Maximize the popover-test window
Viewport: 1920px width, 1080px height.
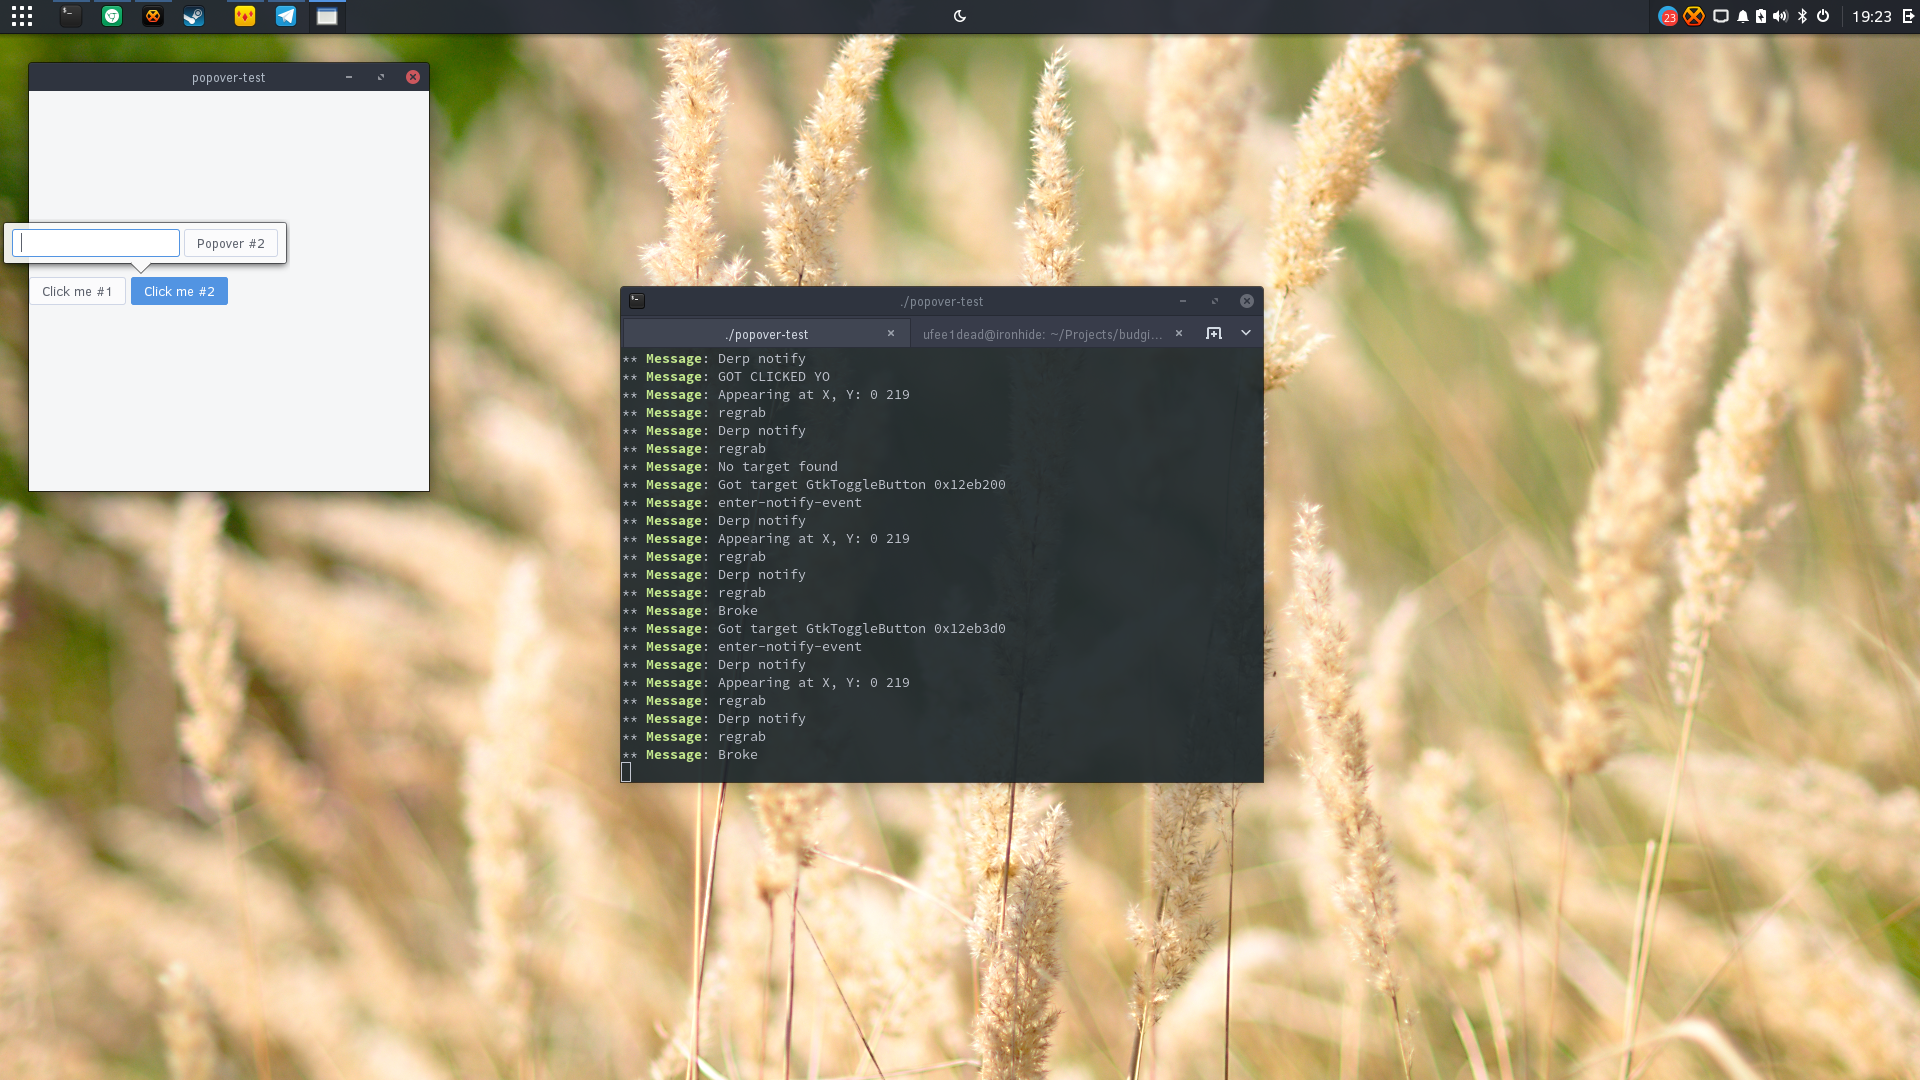coord(381,77)
